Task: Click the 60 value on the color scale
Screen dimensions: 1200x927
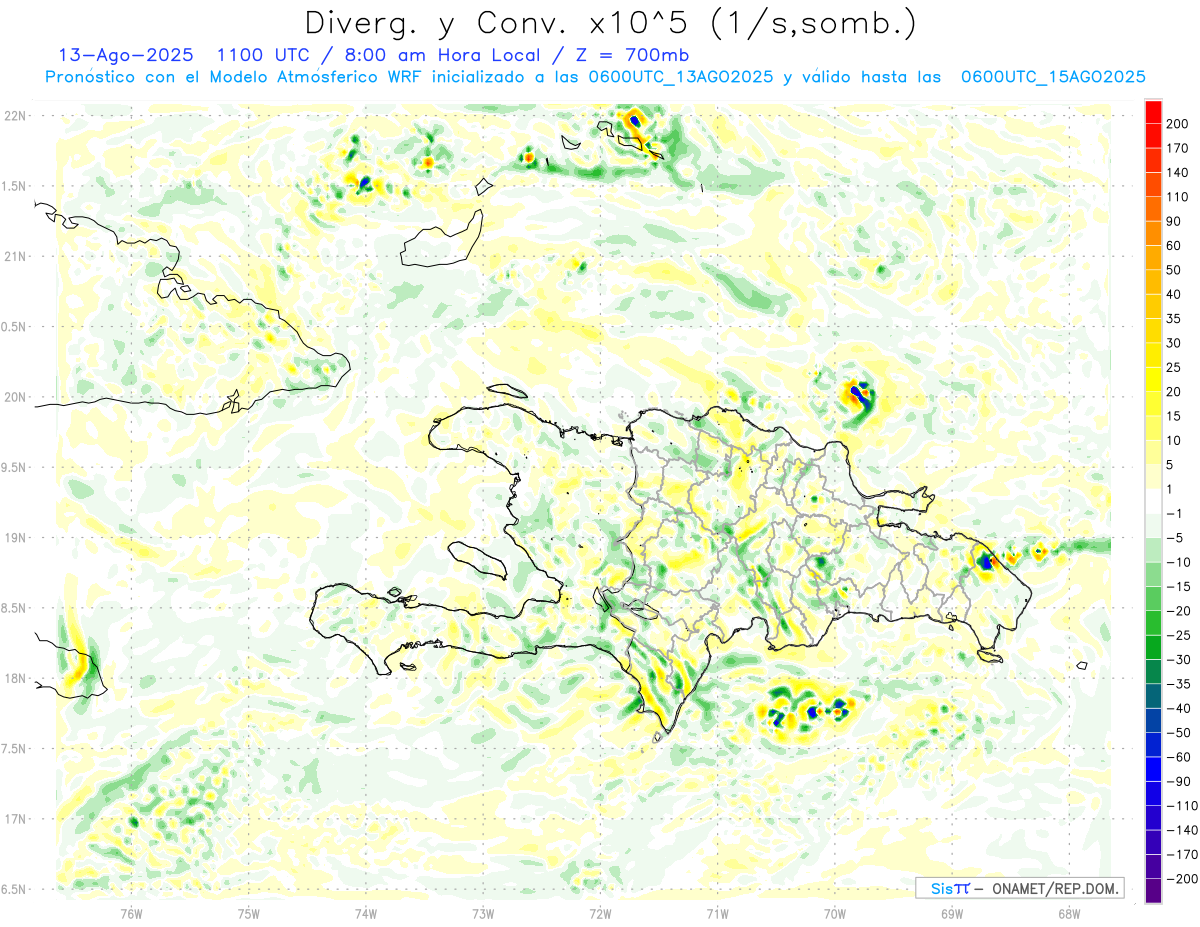Action: pos(1174,245)
